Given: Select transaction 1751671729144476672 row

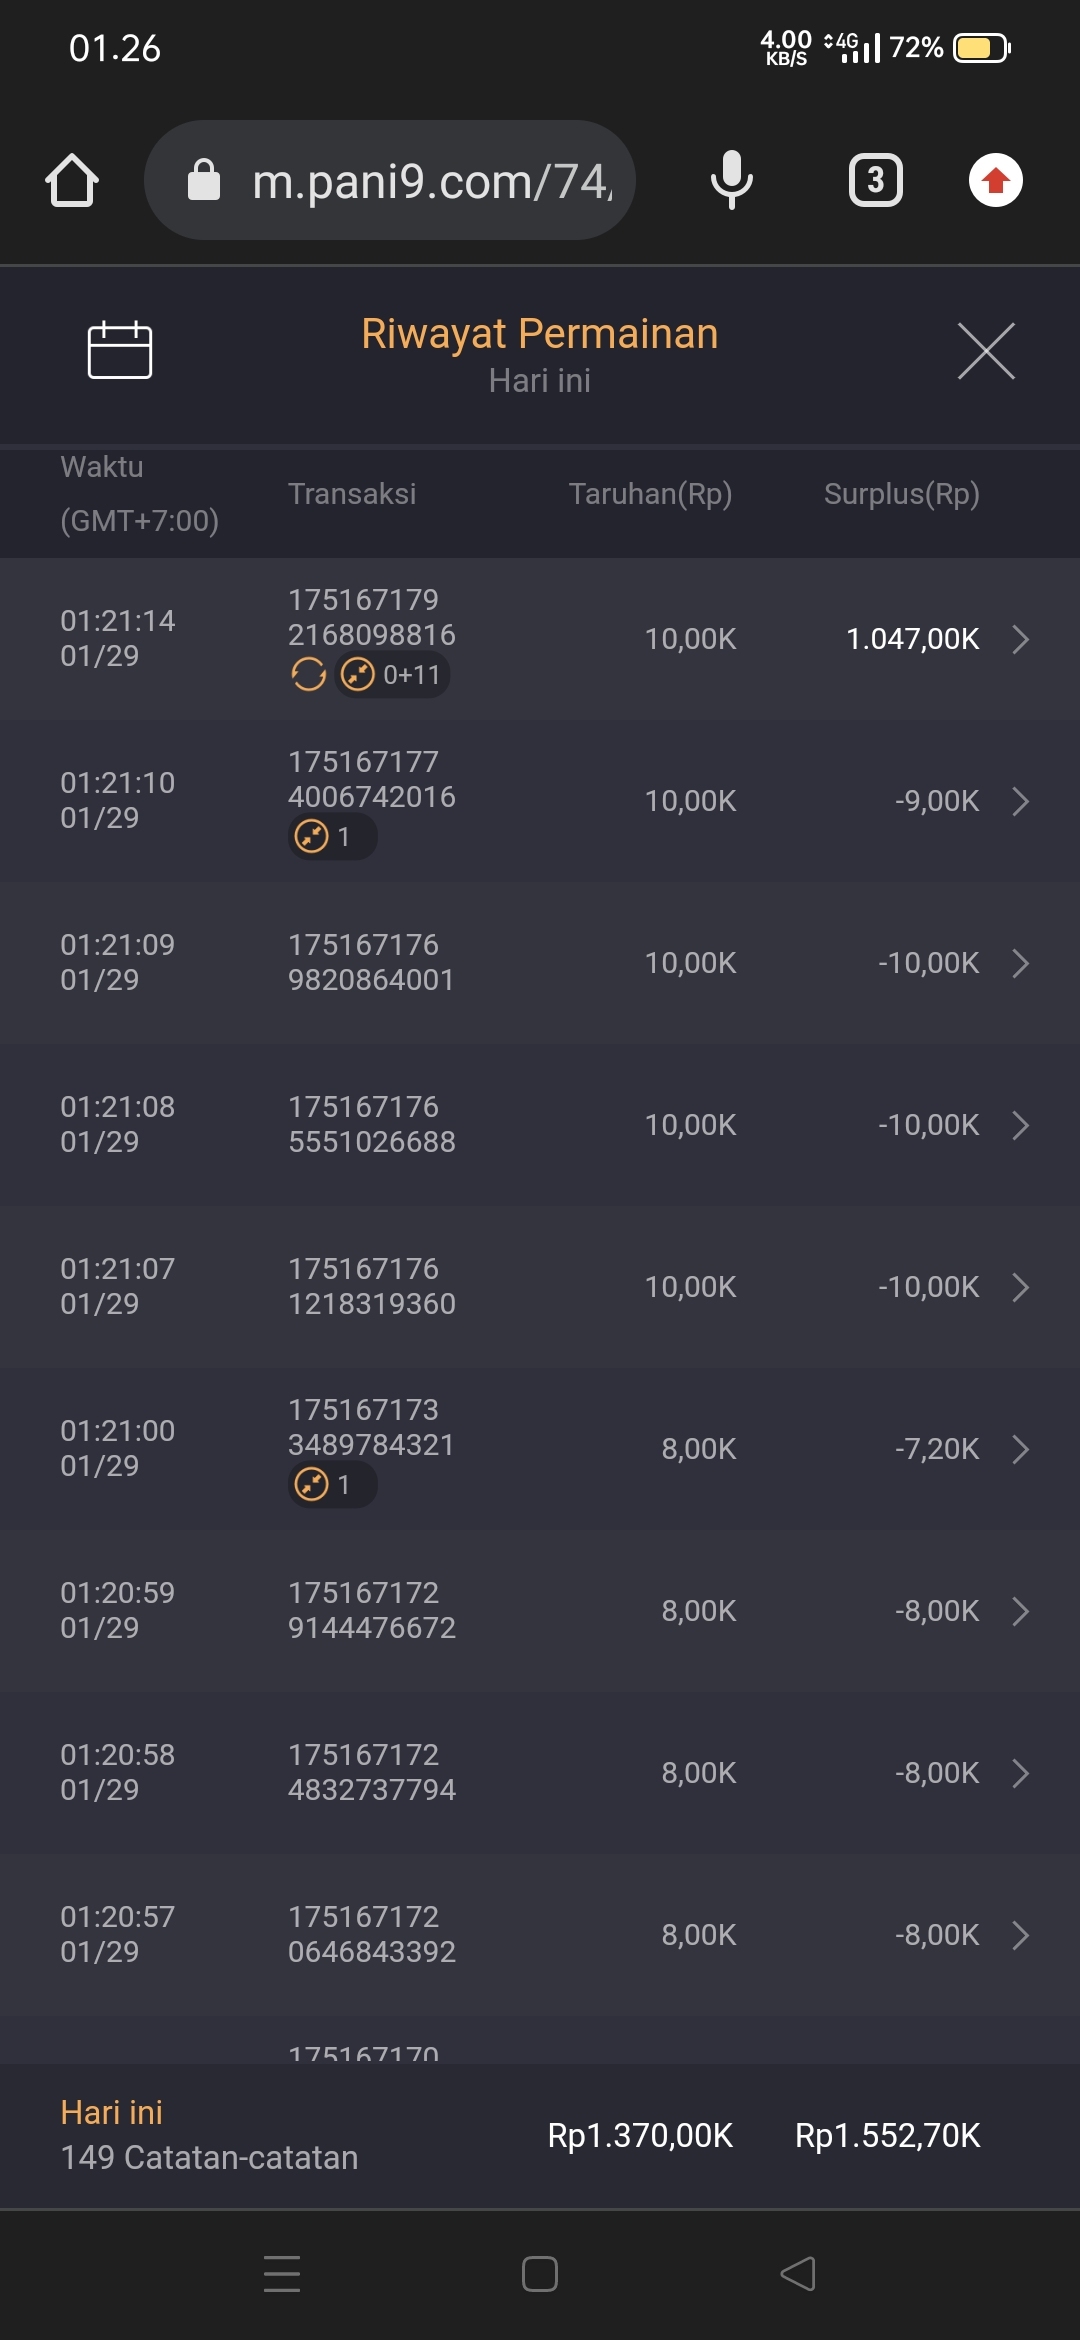Looking at the screenshot, I should (540, 1611).
